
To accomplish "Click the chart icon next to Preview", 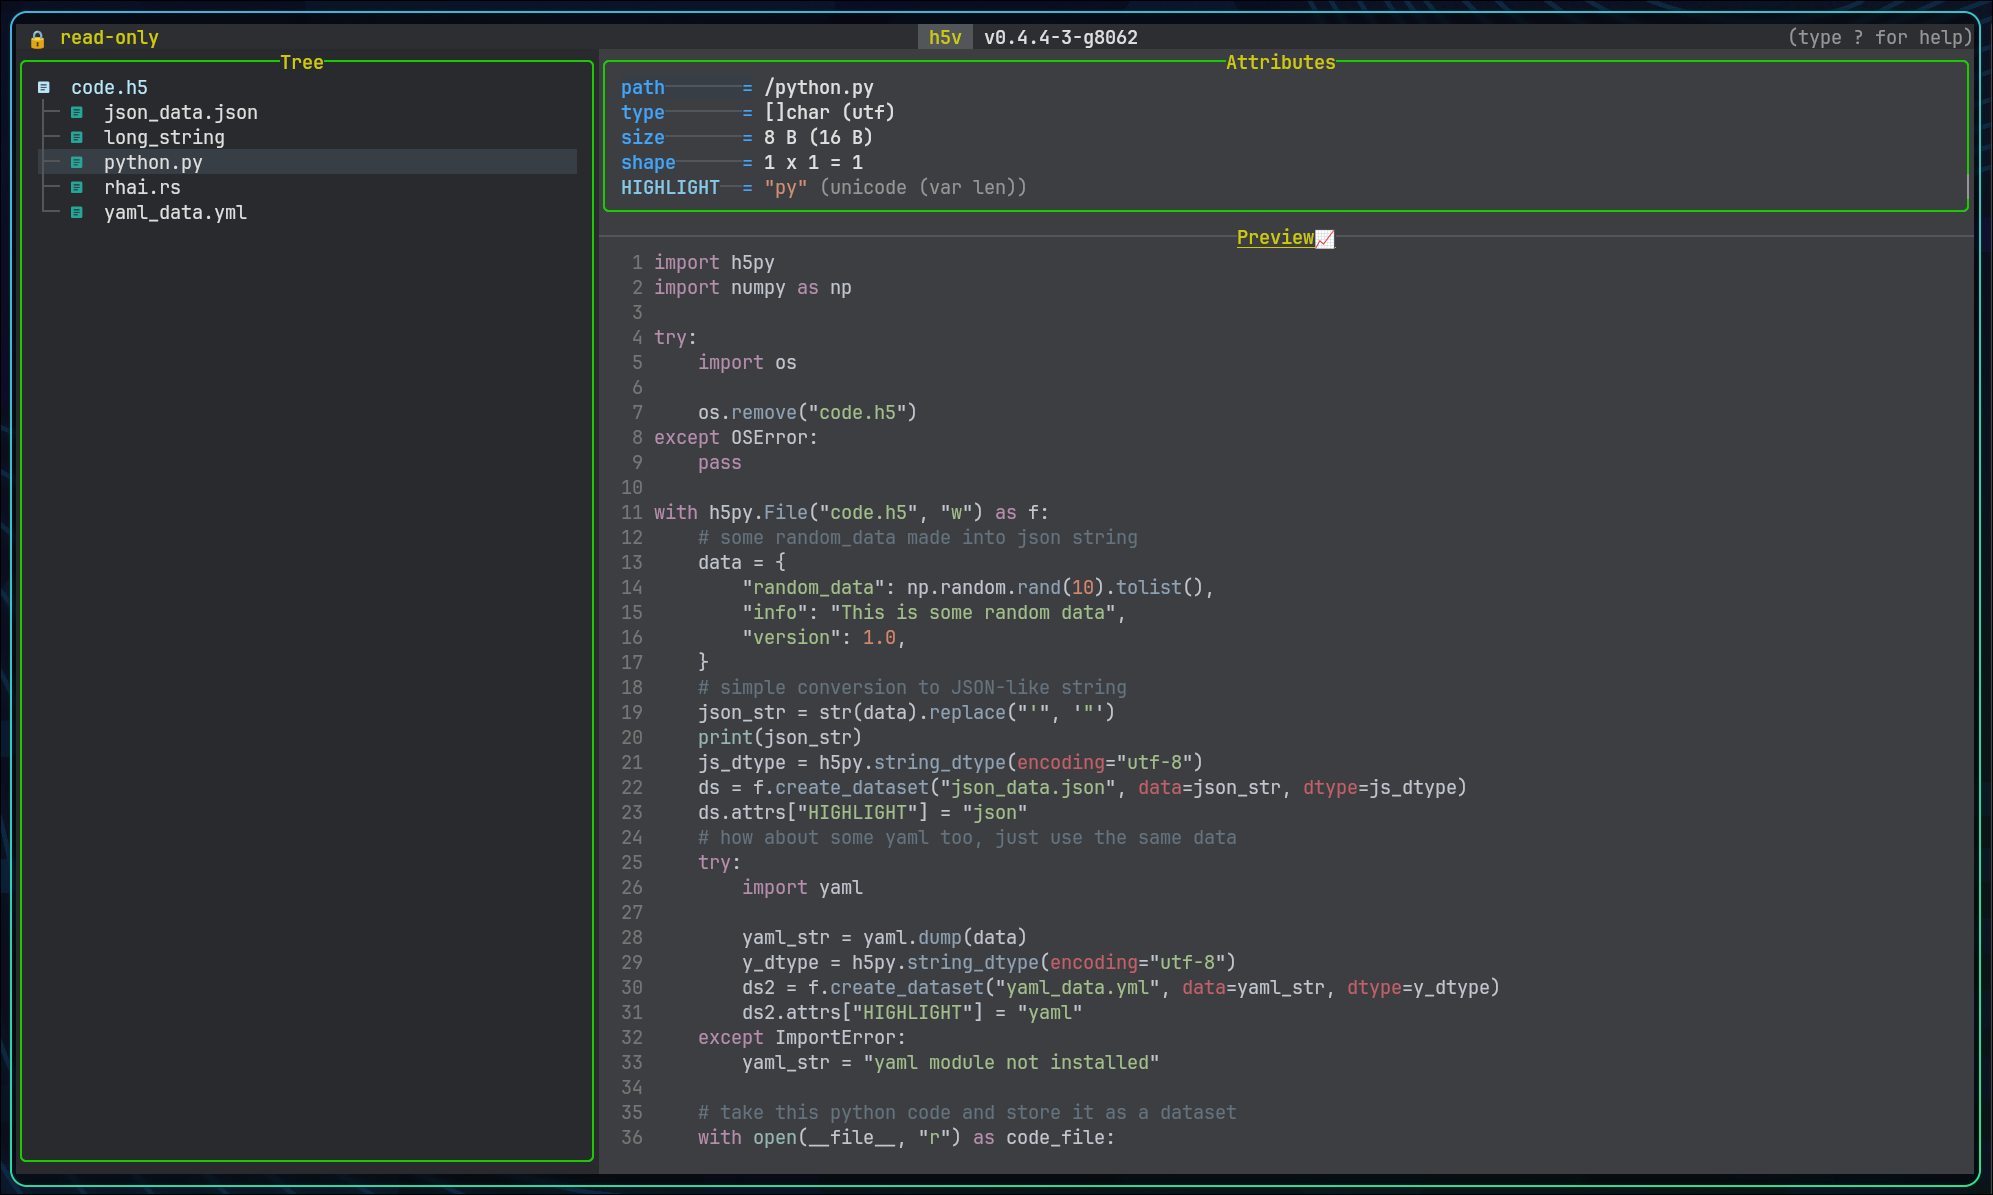I will pos(1325,238).
